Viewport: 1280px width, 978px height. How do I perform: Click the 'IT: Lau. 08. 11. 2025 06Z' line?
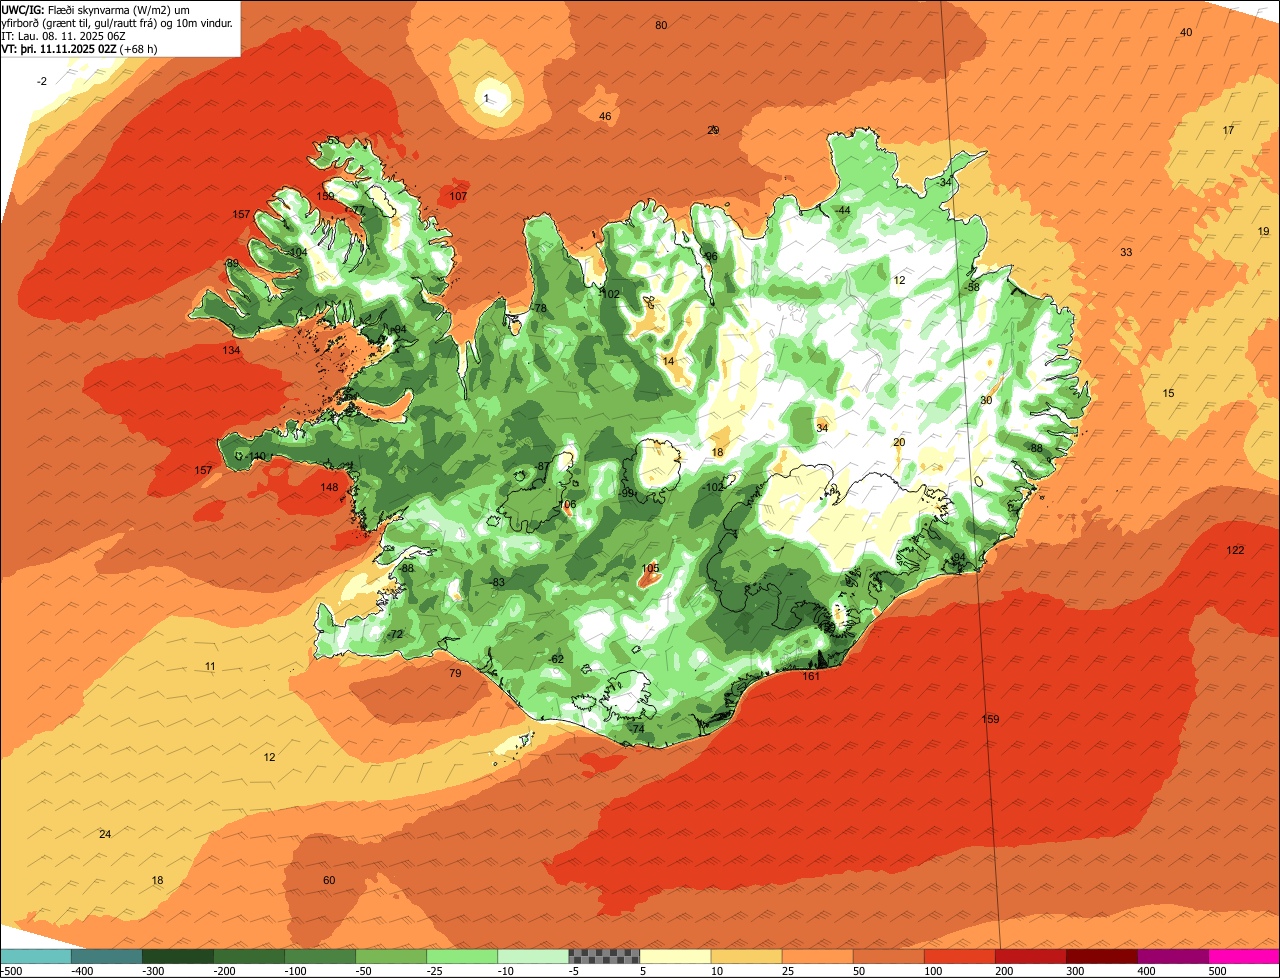pyautogui.click(x=63, y=35)
